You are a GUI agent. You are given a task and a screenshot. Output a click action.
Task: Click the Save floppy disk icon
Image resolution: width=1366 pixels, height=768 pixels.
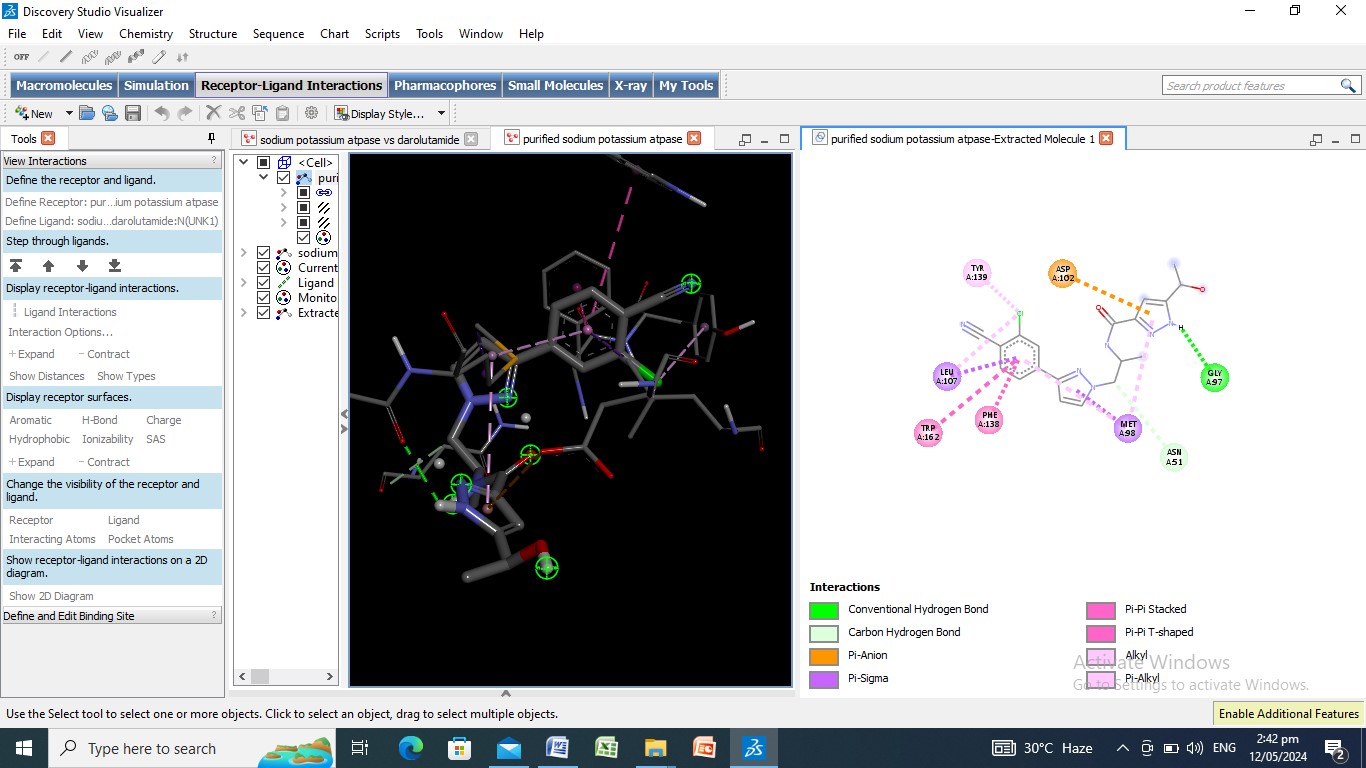[133, 114]
